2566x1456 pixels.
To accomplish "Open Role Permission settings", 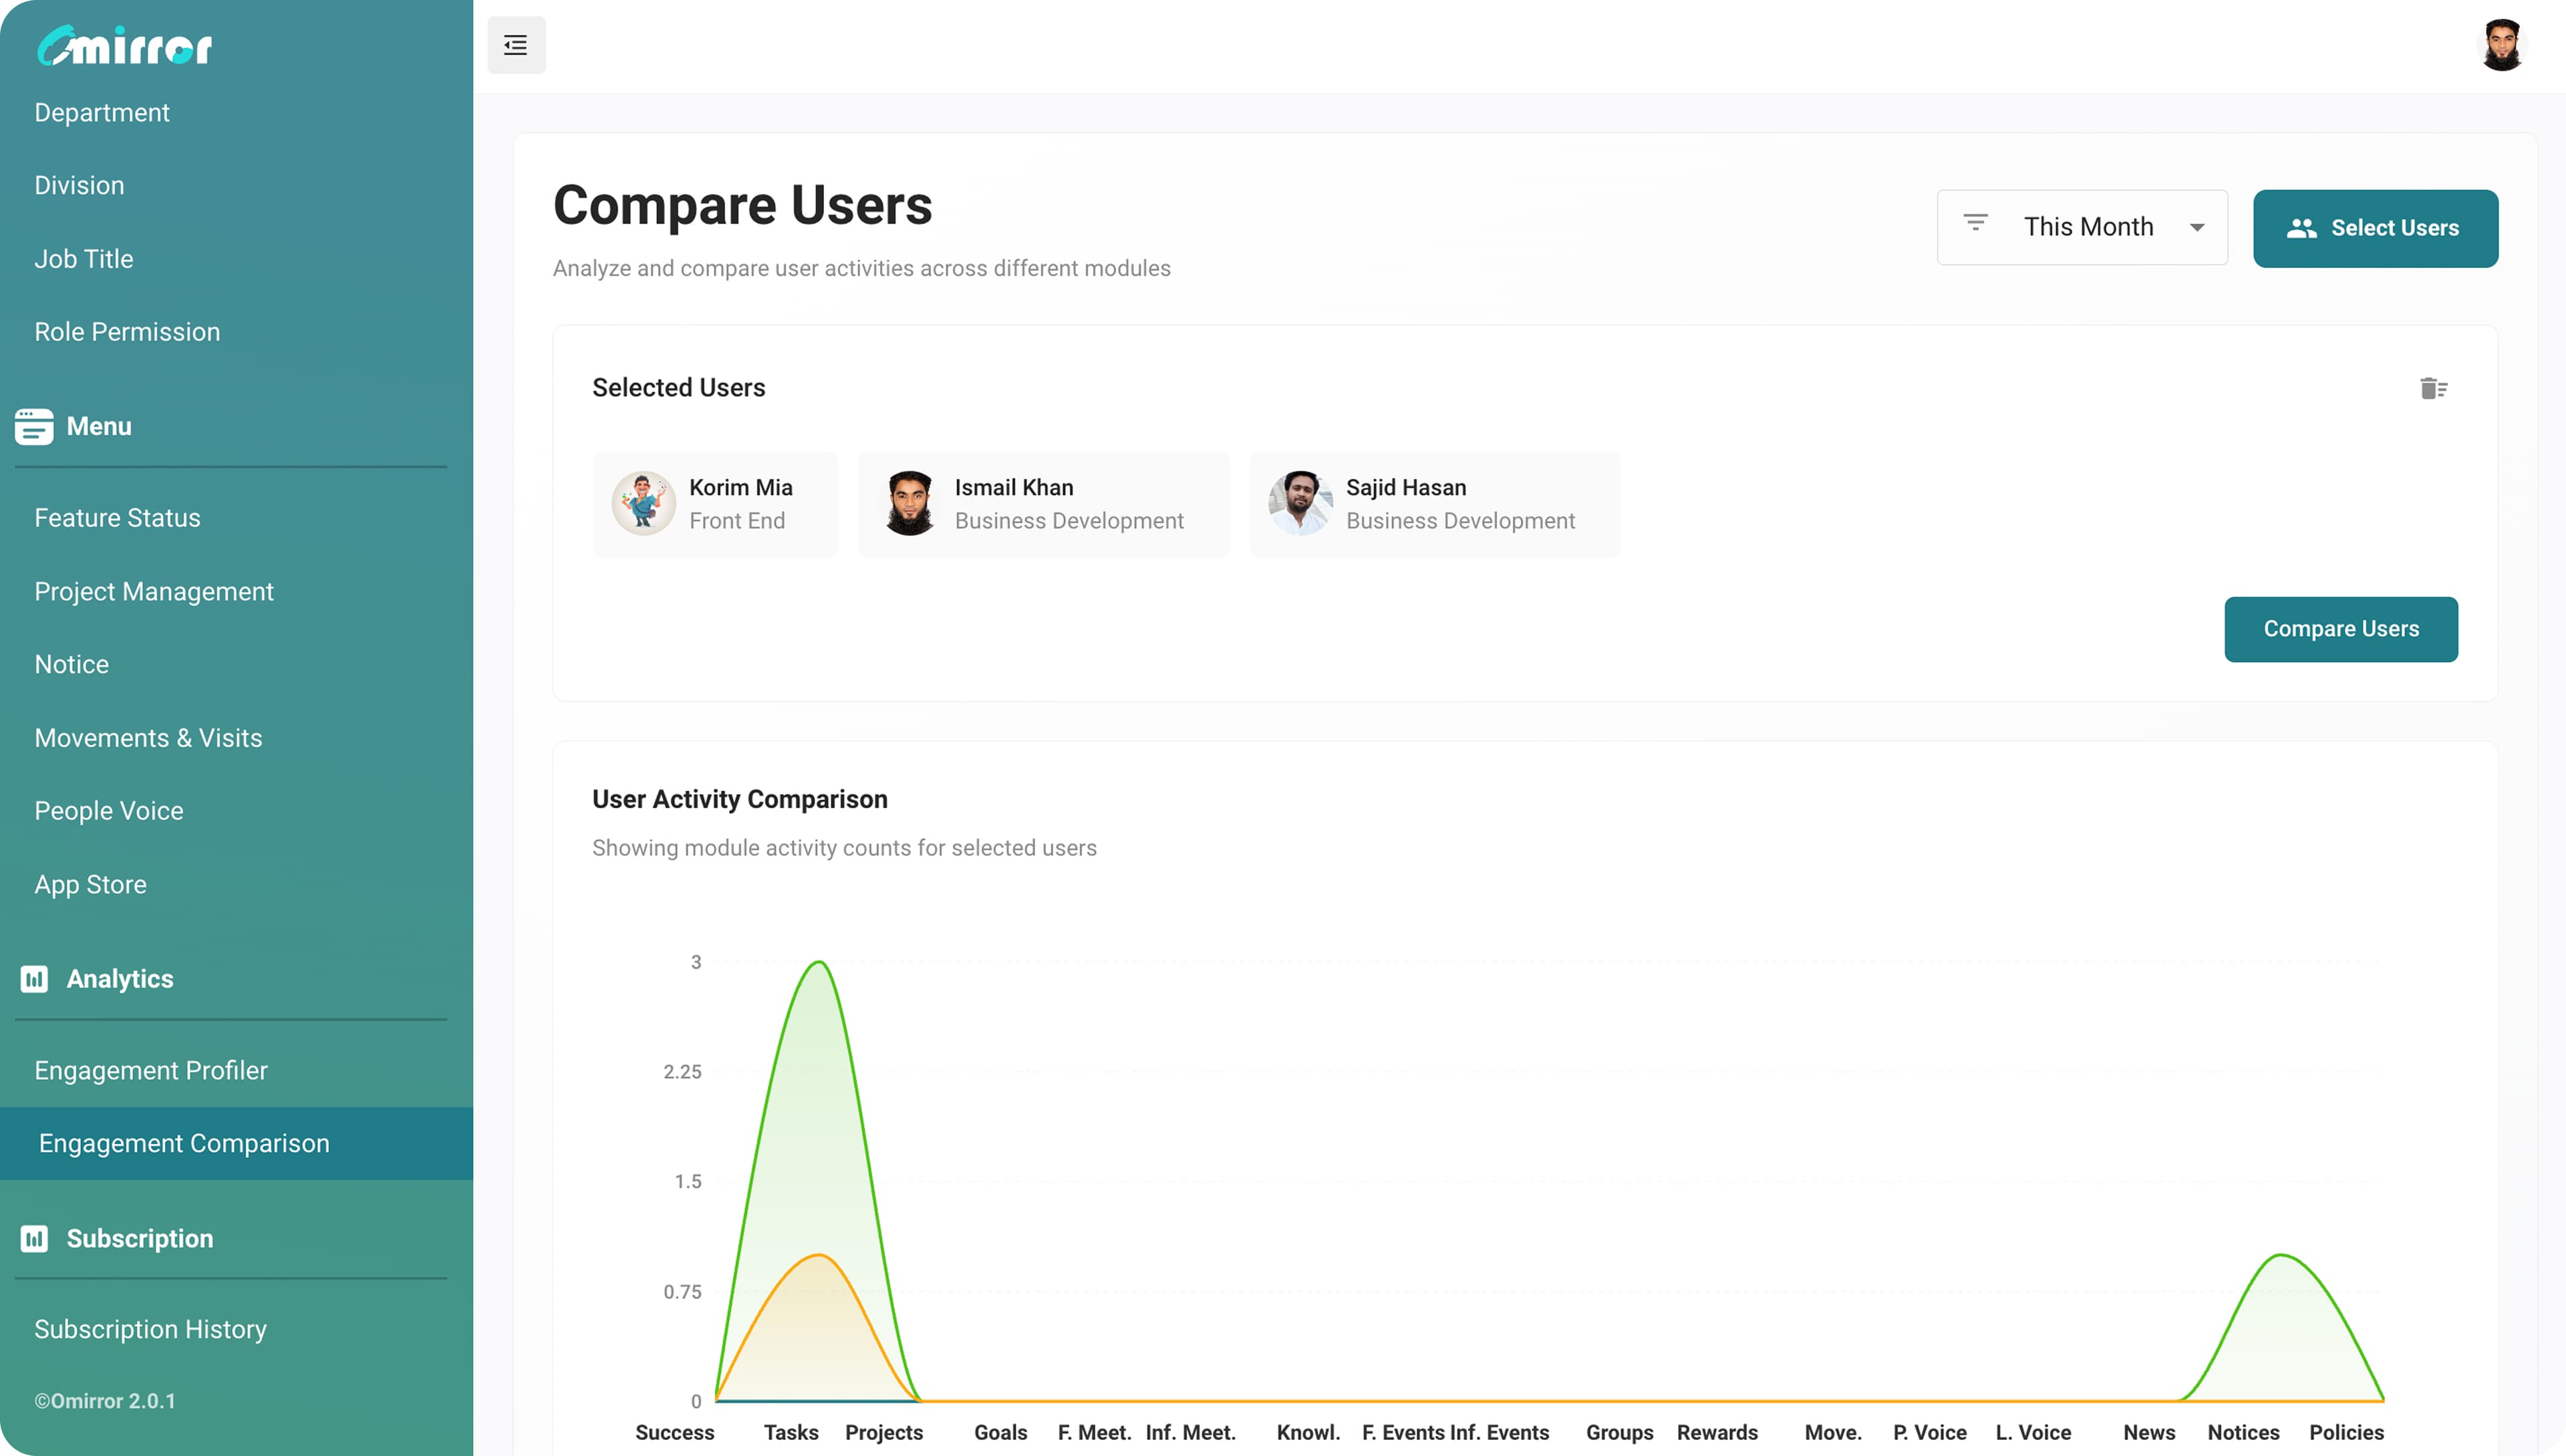I will tap(127, 331).
